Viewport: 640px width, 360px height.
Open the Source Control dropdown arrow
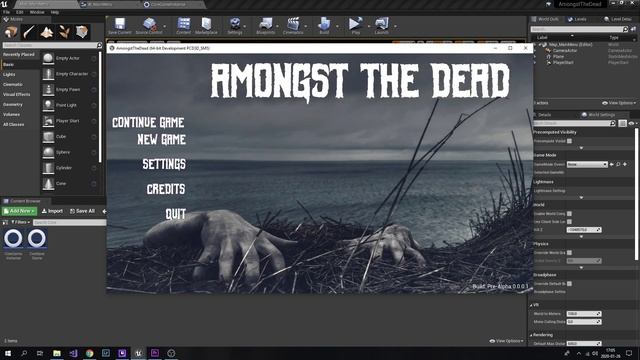click(x=164, y=26)
